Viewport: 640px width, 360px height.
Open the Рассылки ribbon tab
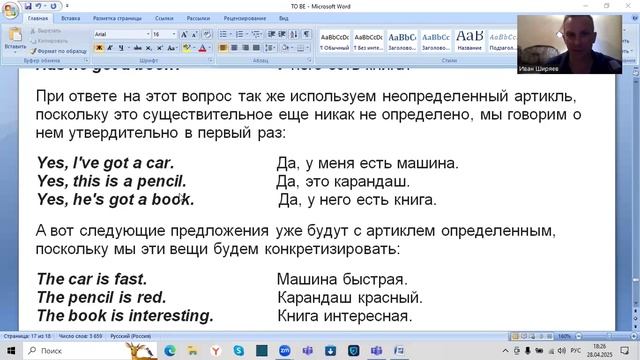[x=198, y=18]
